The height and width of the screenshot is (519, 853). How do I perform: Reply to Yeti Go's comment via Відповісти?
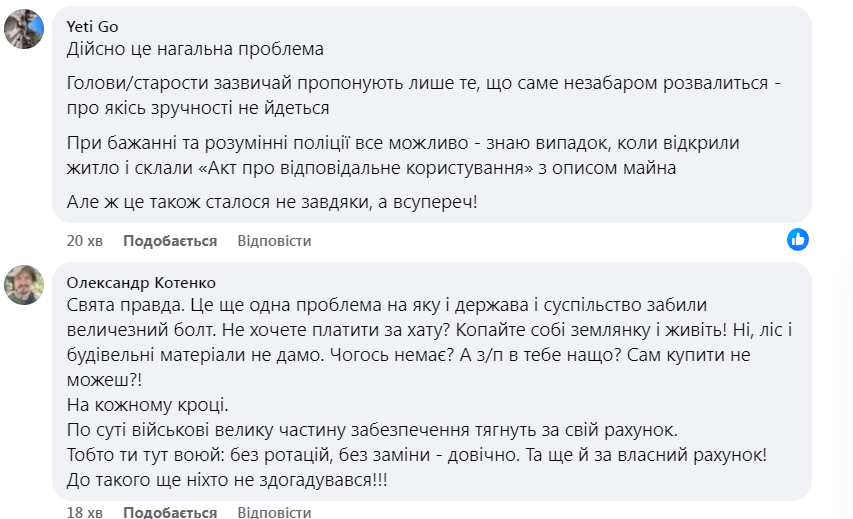(274, 241)
